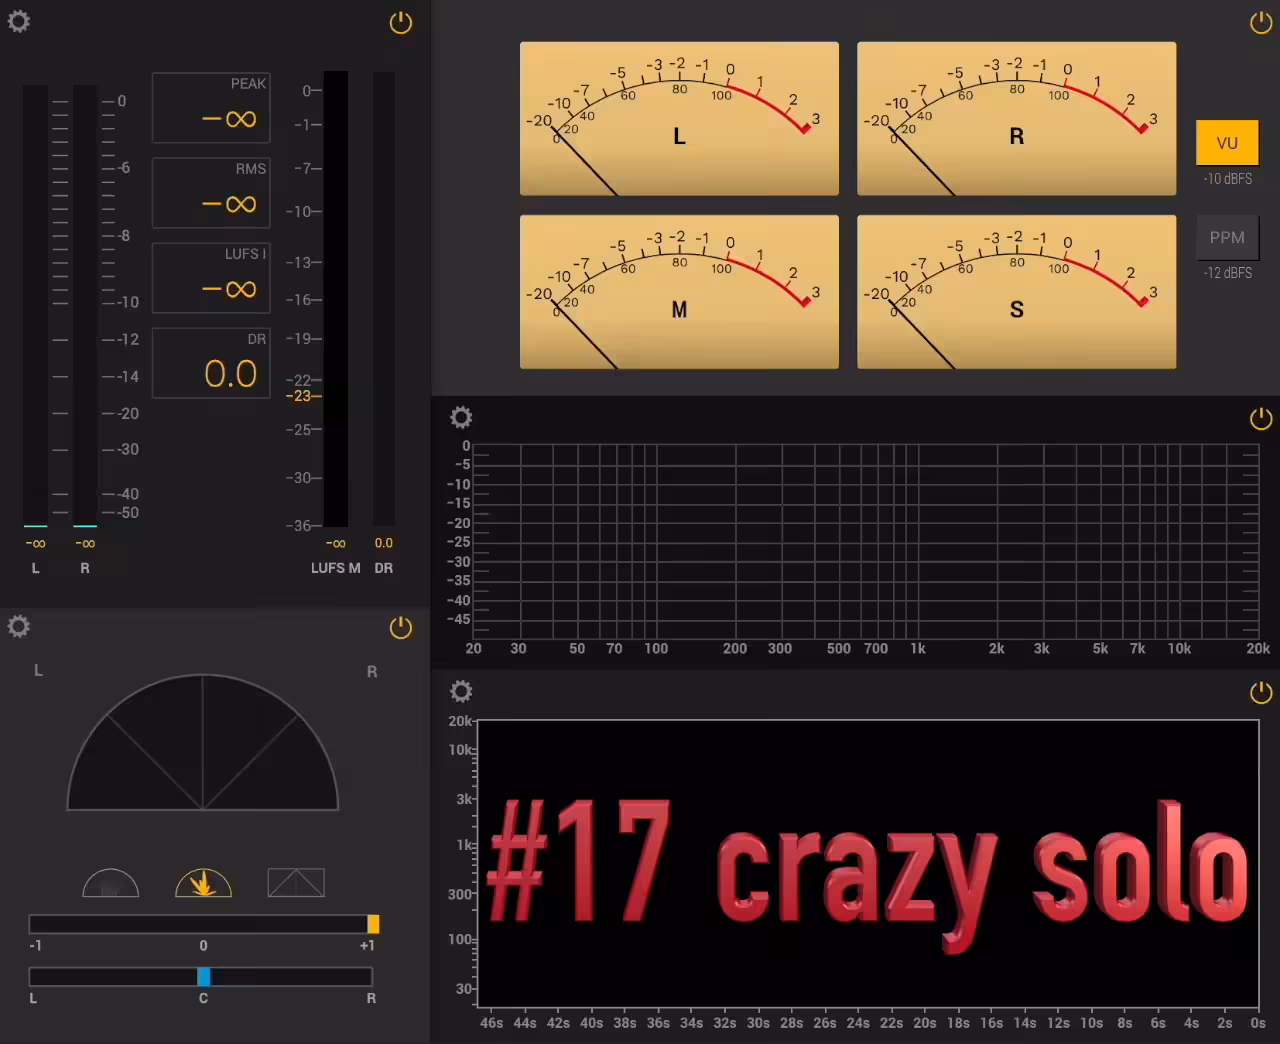Click the LUFS I readout box
This screenshot has width=1280, height=1044.
(211, 278)
